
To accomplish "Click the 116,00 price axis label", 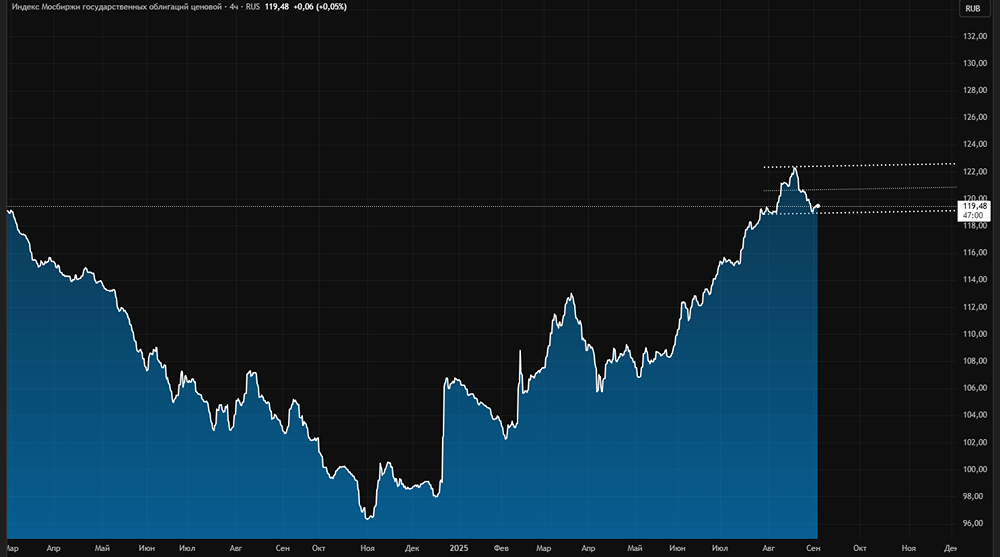I will 975,253.
